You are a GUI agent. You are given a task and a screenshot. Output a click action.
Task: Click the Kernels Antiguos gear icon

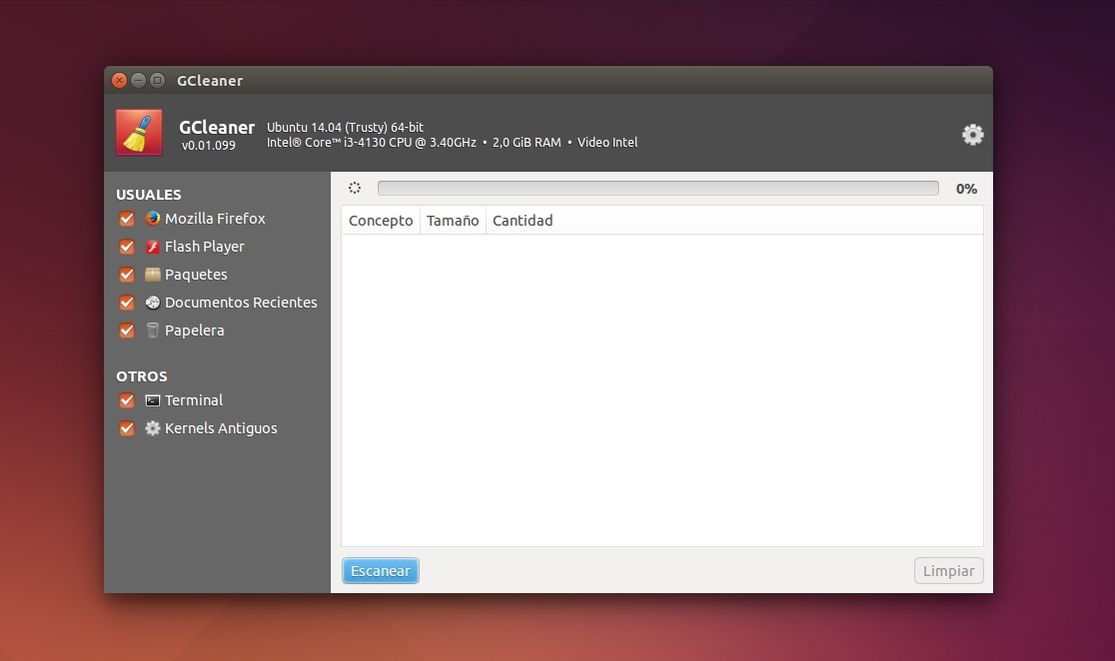pyautogui.click(x=152, y=428)
